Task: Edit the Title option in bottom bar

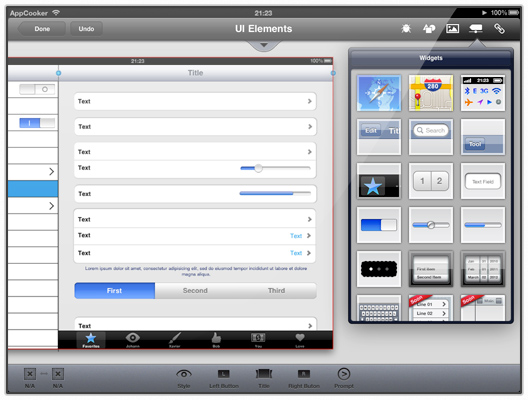Action: 264,378
